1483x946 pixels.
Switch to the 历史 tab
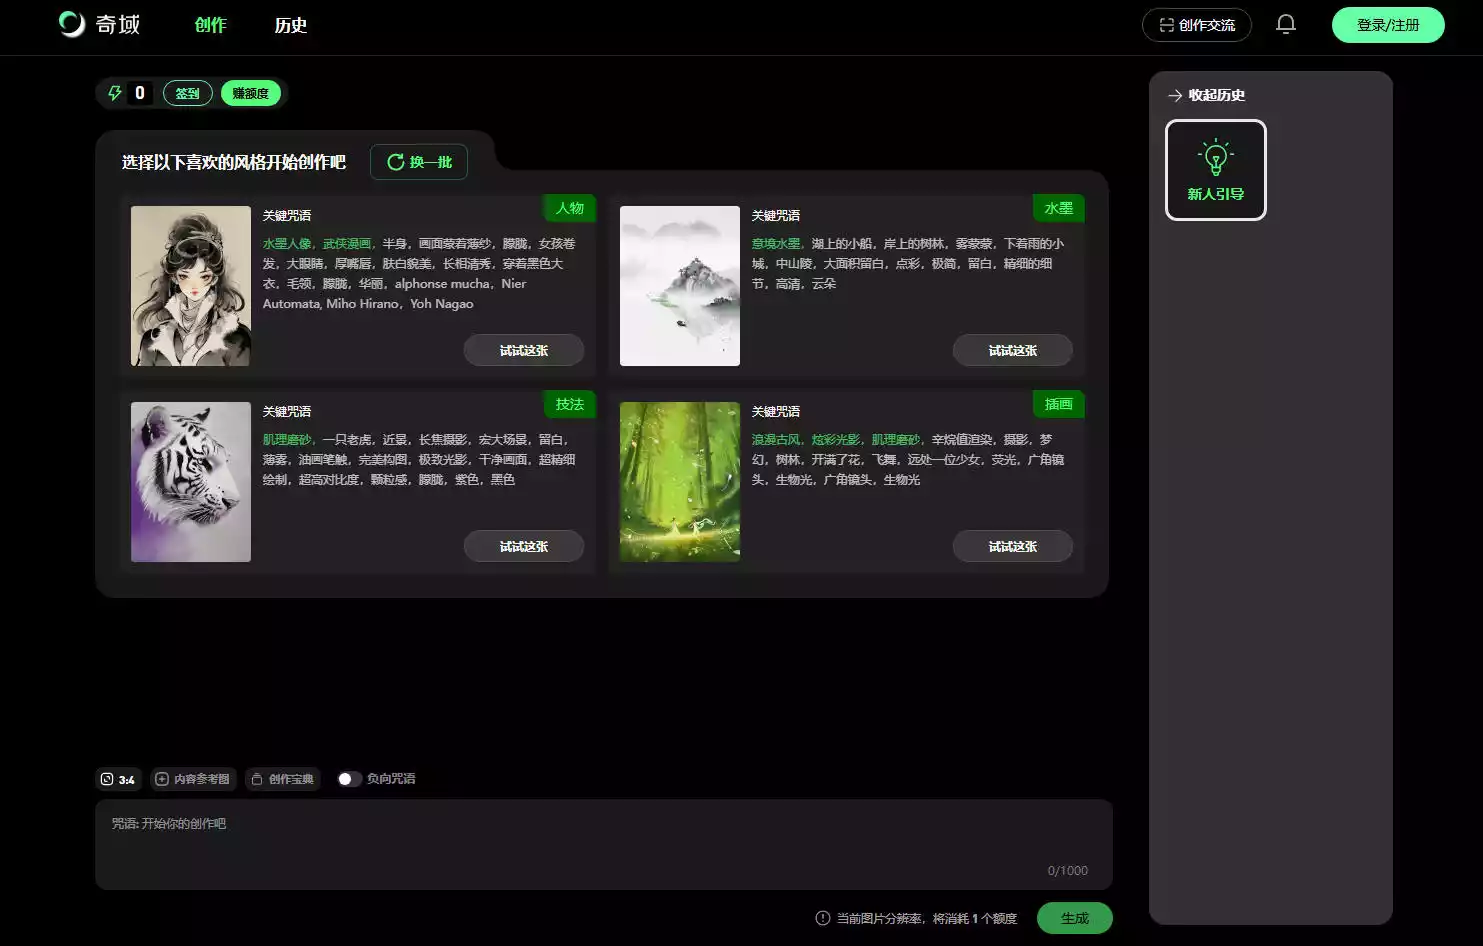click(290, 25)
